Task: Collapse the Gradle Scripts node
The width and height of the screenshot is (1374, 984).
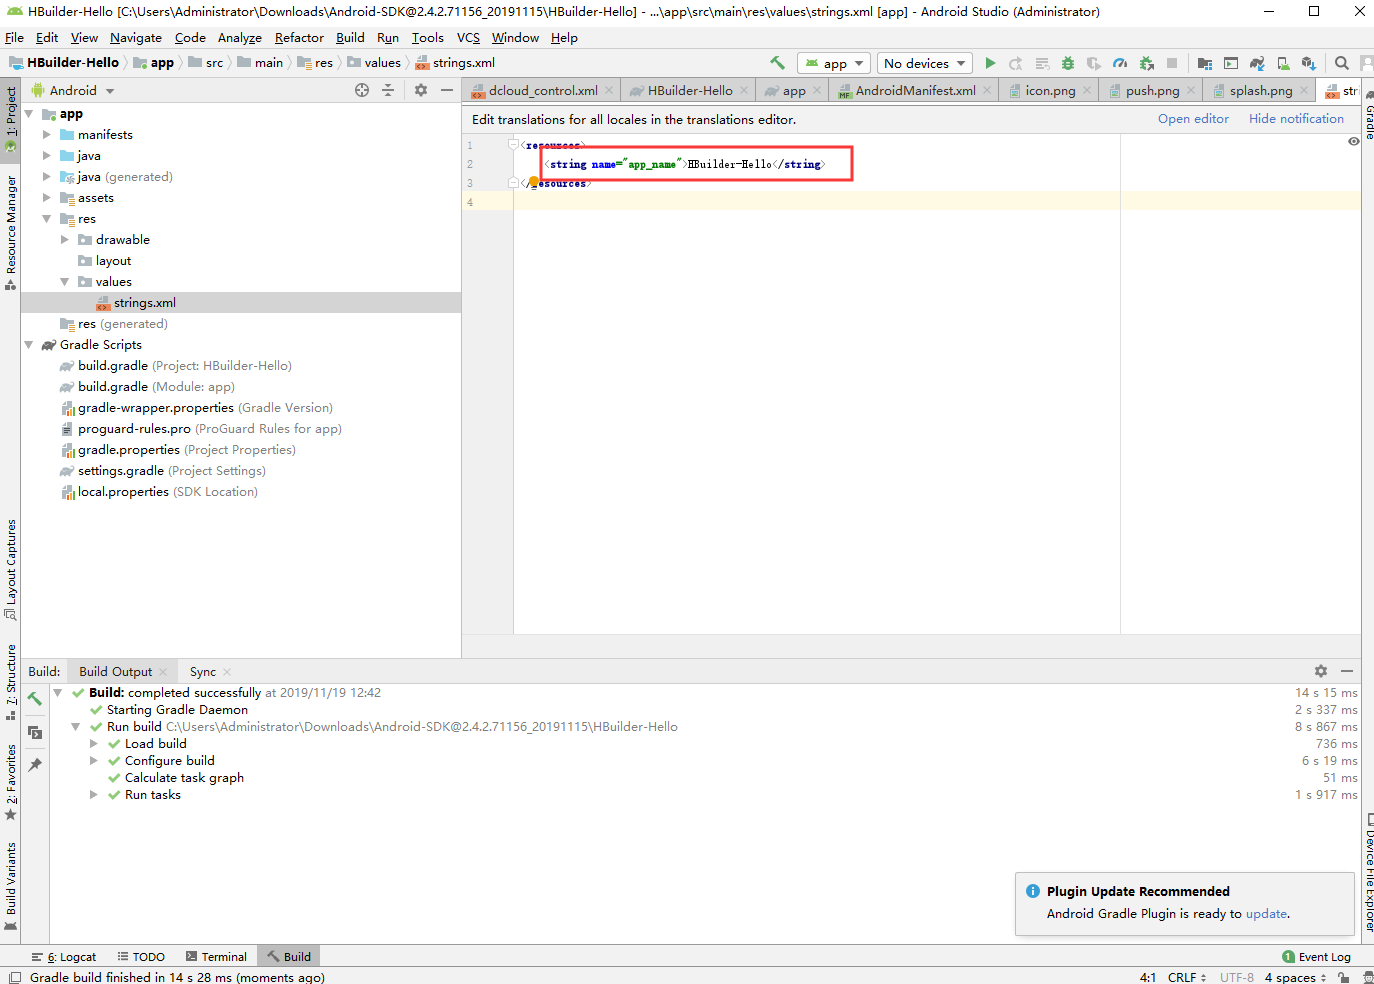Action: tap(29, 345)
